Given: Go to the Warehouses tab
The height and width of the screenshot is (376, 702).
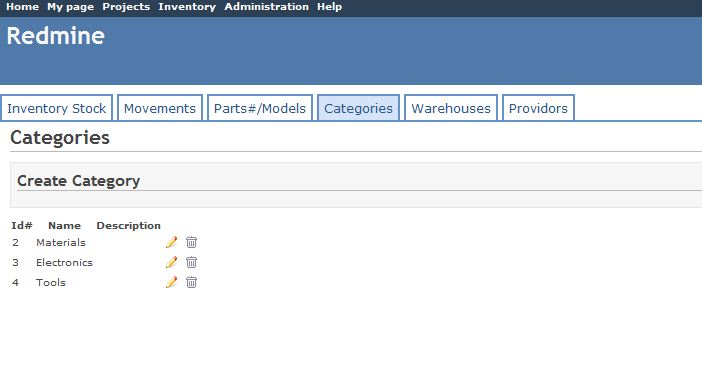Looking at the screenshot, I should pyautogui.click(x=451, y=108).
